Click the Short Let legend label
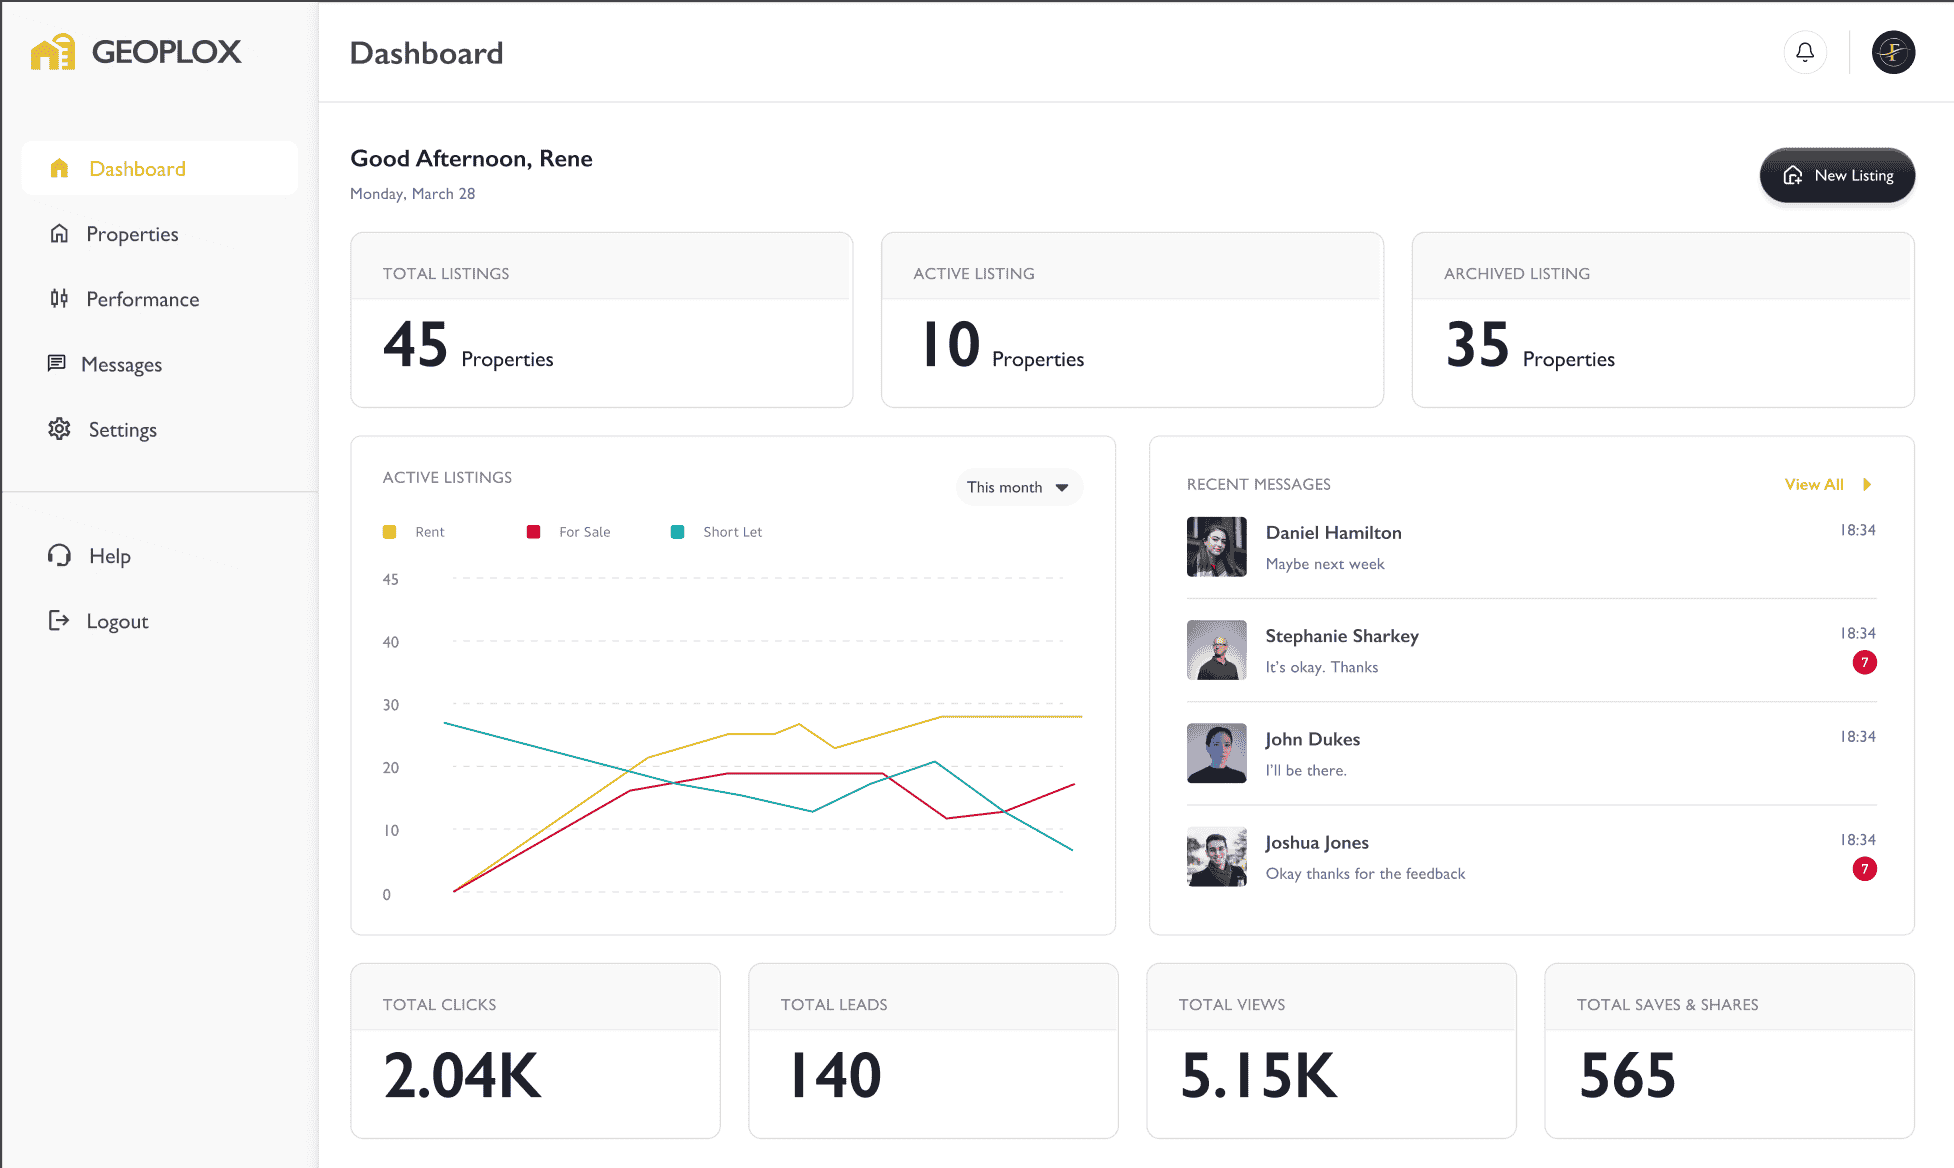The height and width of the screenshot is (1168, 1954). (732, 532)
